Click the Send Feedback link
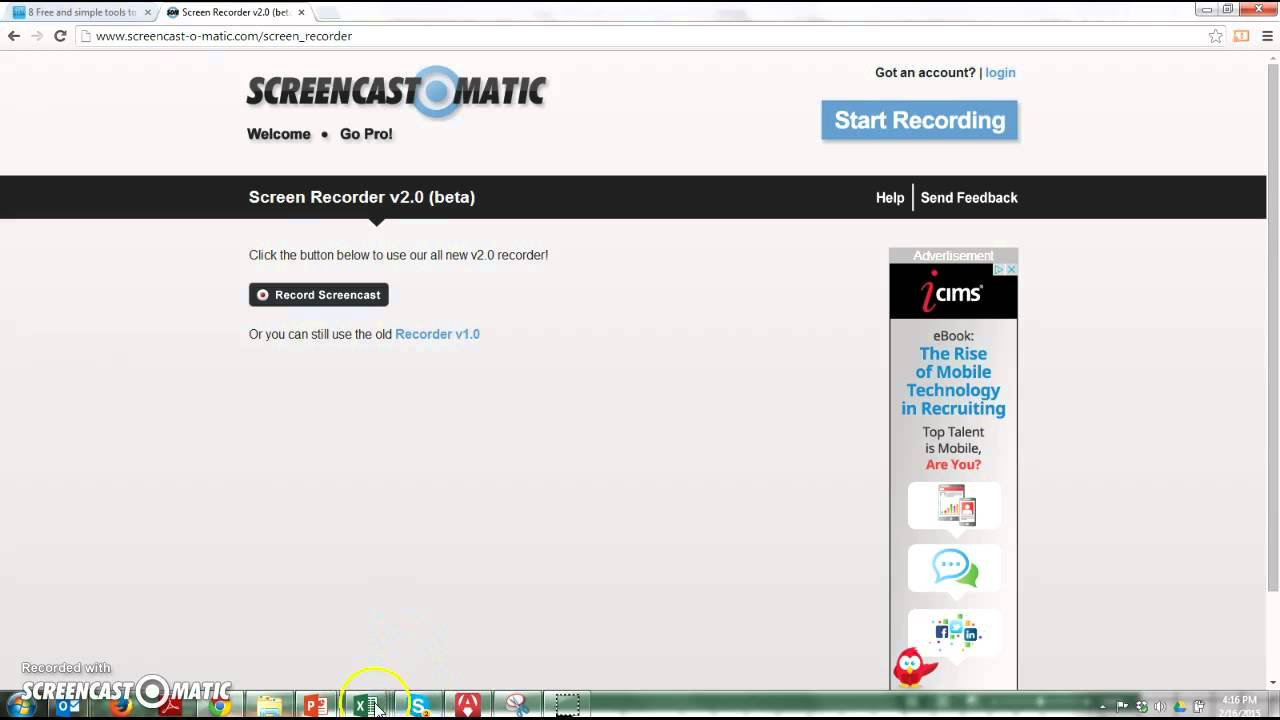This screenshot has height=720, width=1280. tap(969, 198)
